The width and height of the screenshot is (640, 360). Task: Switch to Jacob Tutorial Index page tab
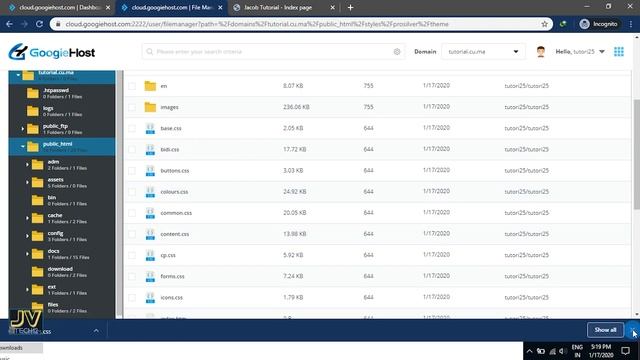(x=284, y=7)
